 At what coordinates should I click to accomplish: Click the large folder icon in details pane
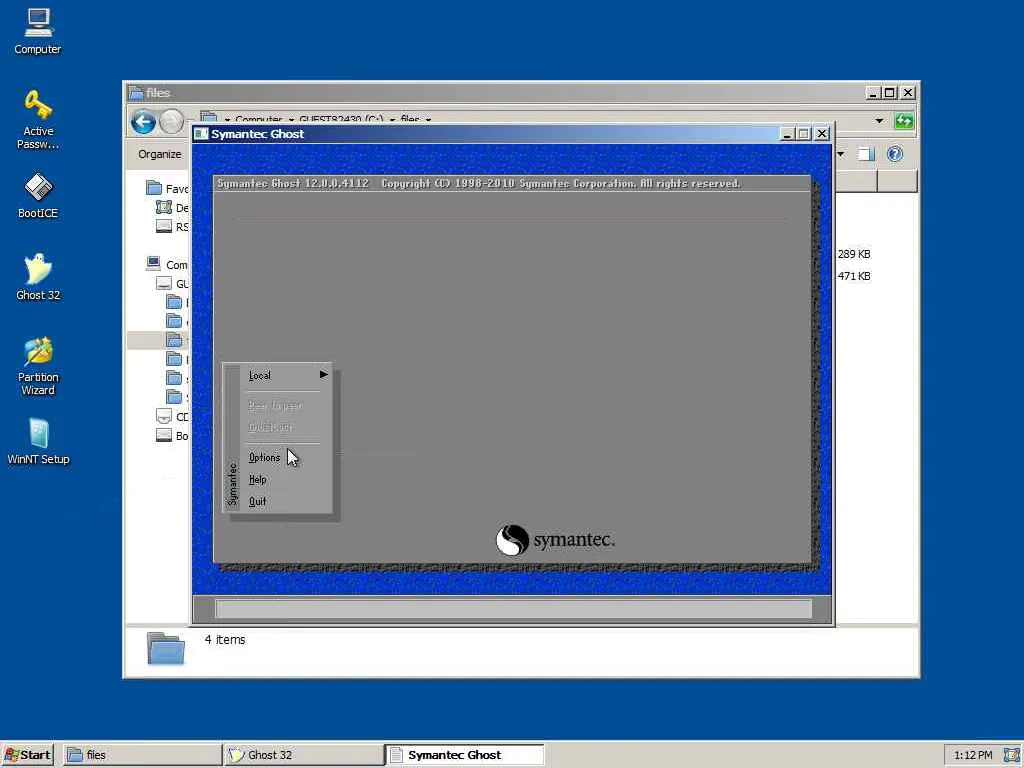tap(166, 648)
